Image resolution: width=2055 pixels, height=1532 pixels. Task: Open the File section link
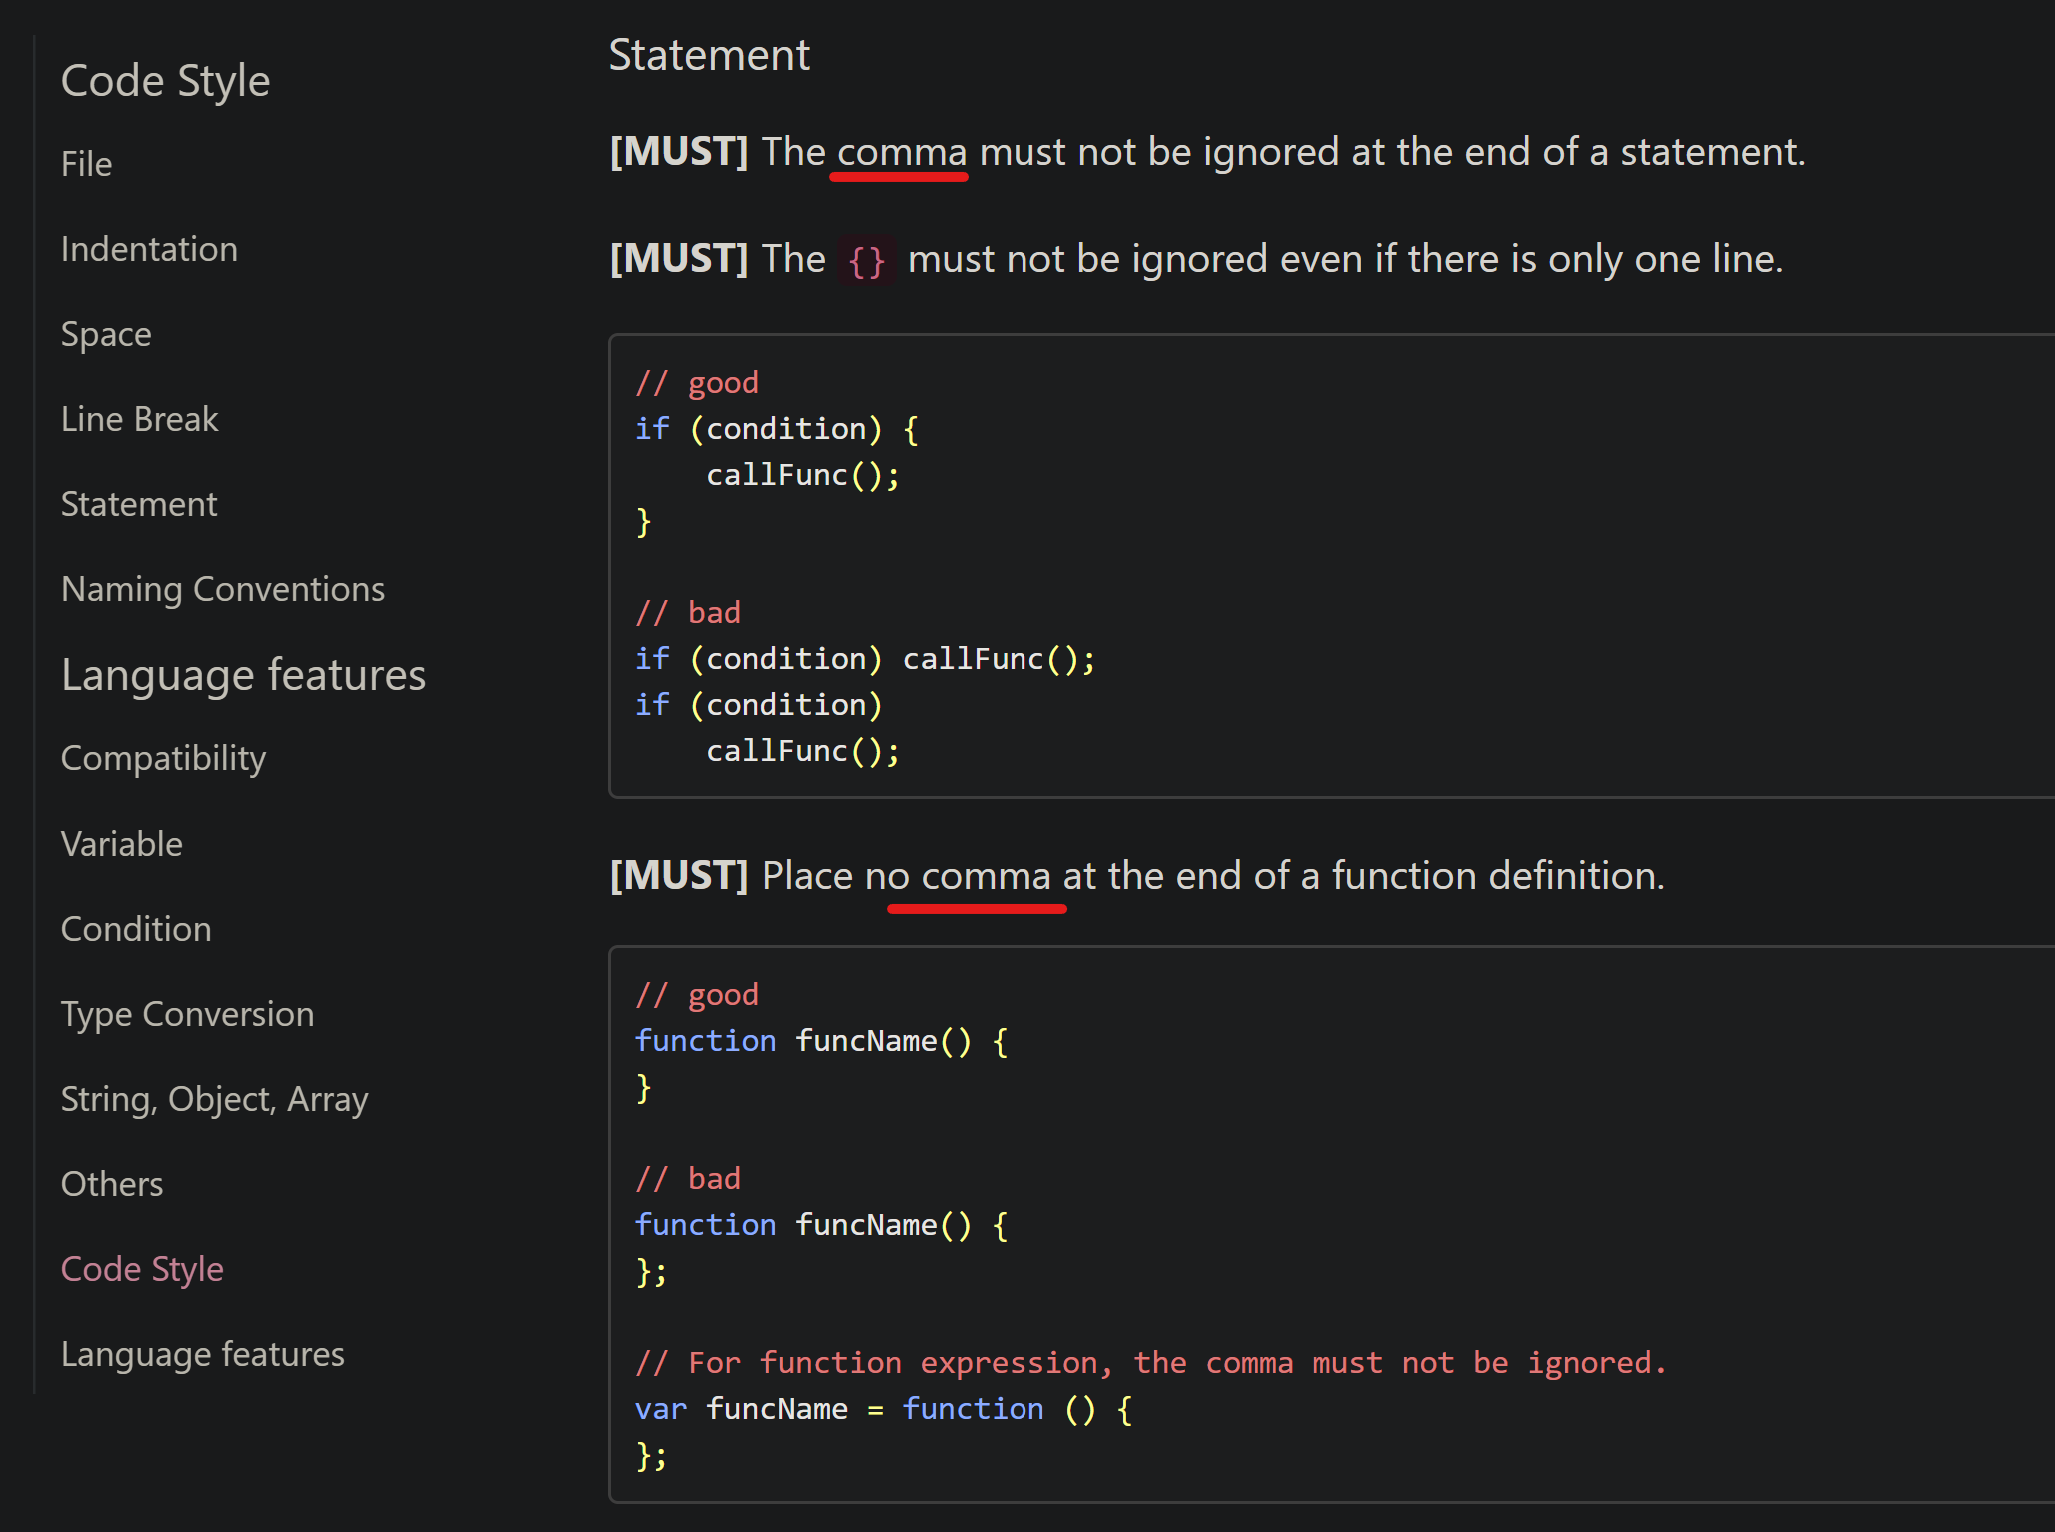[86, 164]
